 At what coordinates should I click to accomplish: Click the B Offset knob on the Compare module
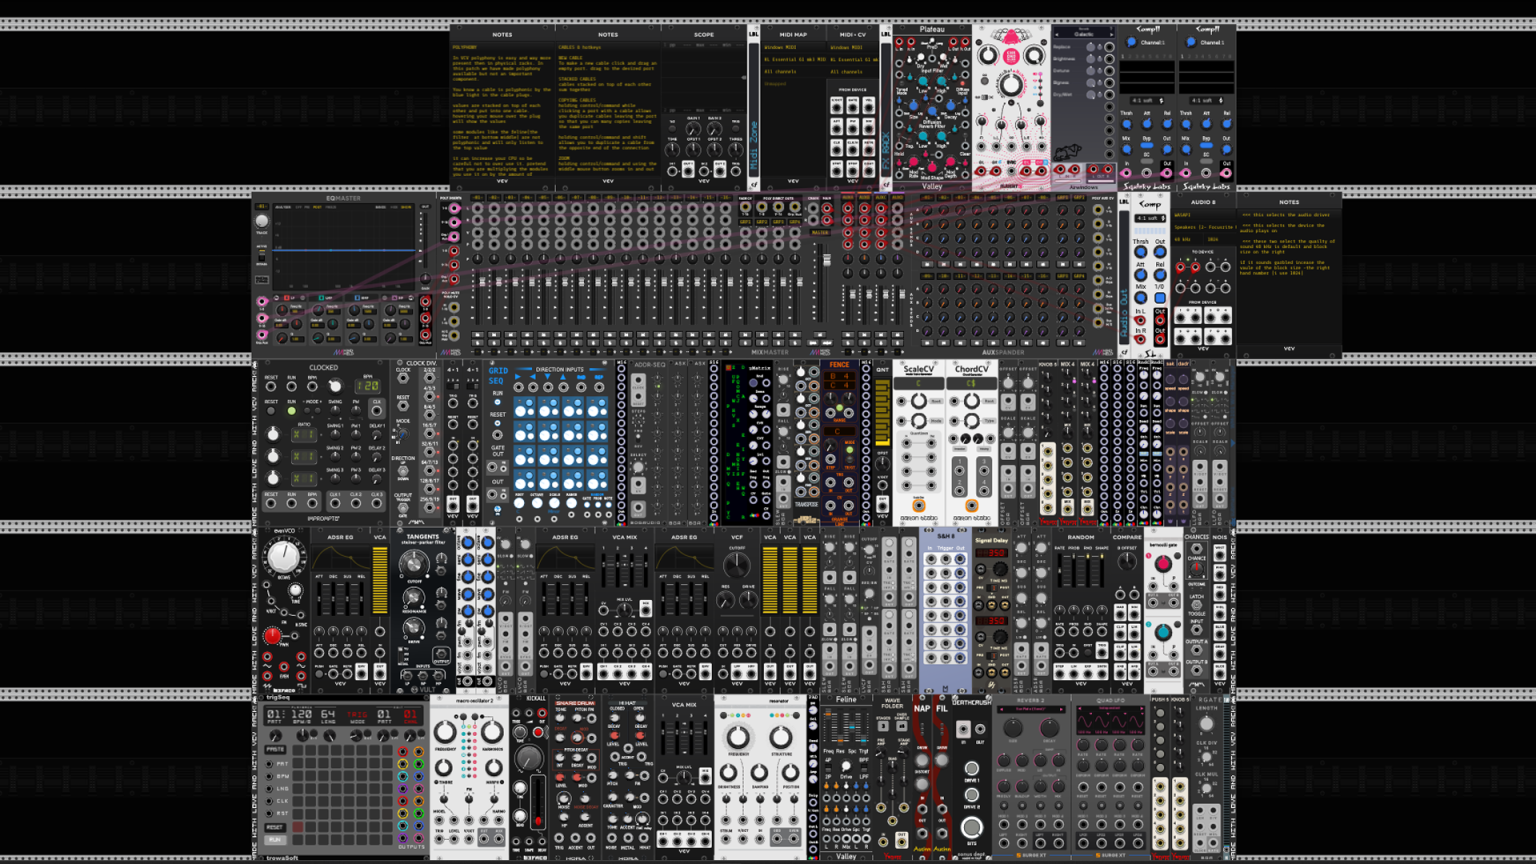pos(1127,563)
